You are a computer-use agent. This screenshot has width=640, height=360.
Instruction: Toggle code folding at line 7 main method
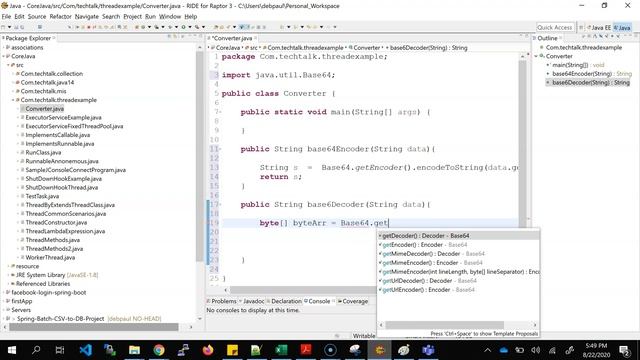pos(220,112)
